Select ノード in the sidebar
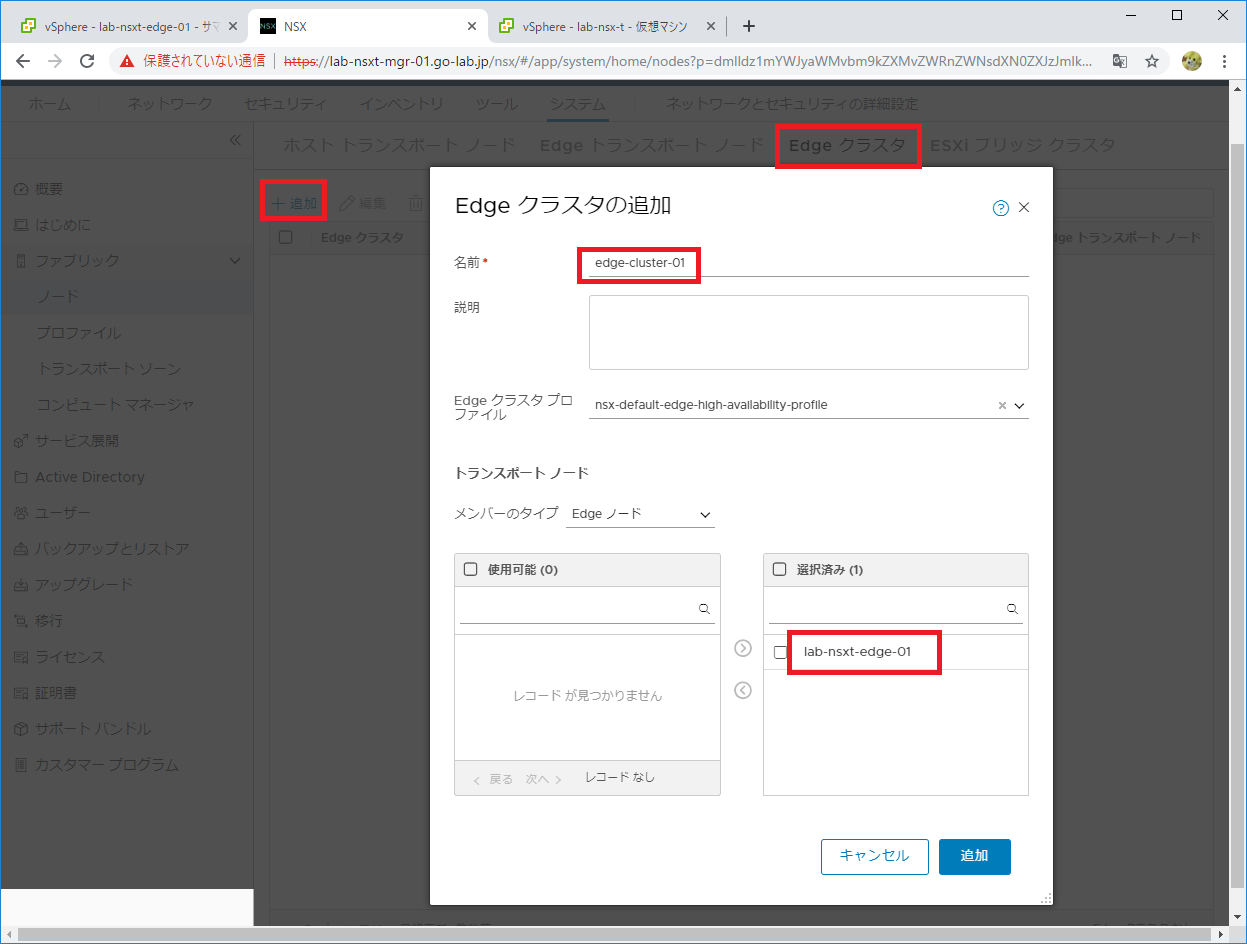Image resolution: width=1247 pixels, height=944 pixels. coord(57,297)
